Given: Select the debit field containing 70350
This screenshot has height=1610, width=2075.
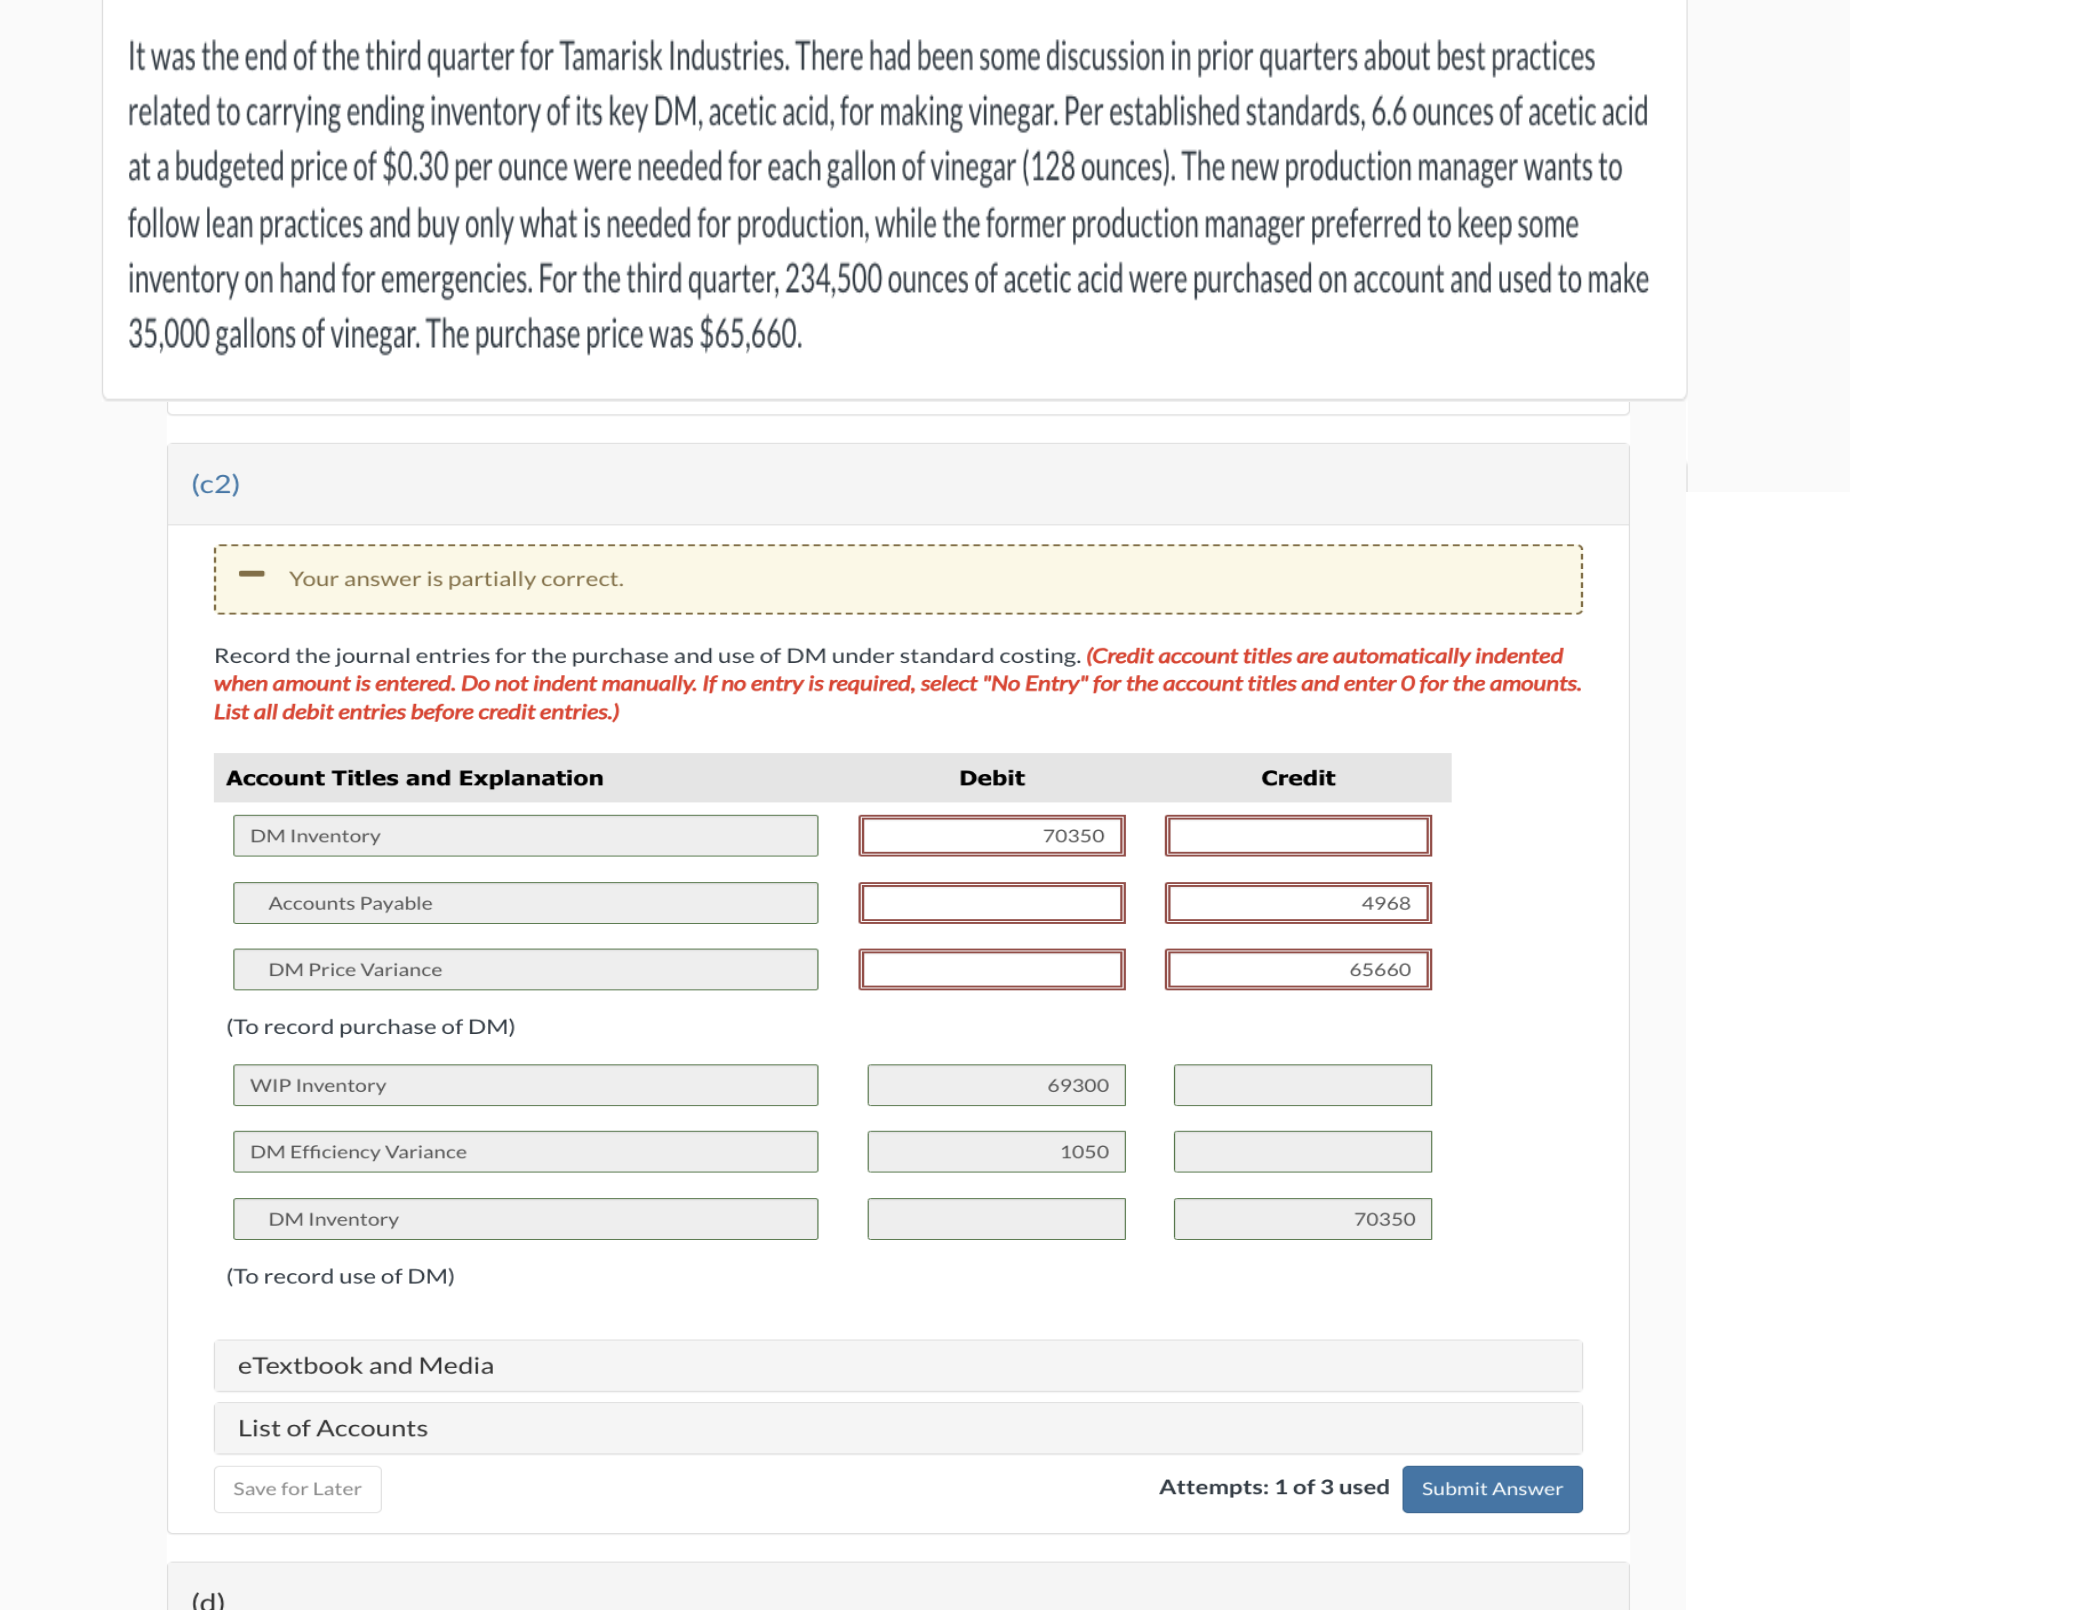Looking at the screenshot, I should (x=992, y=835).
